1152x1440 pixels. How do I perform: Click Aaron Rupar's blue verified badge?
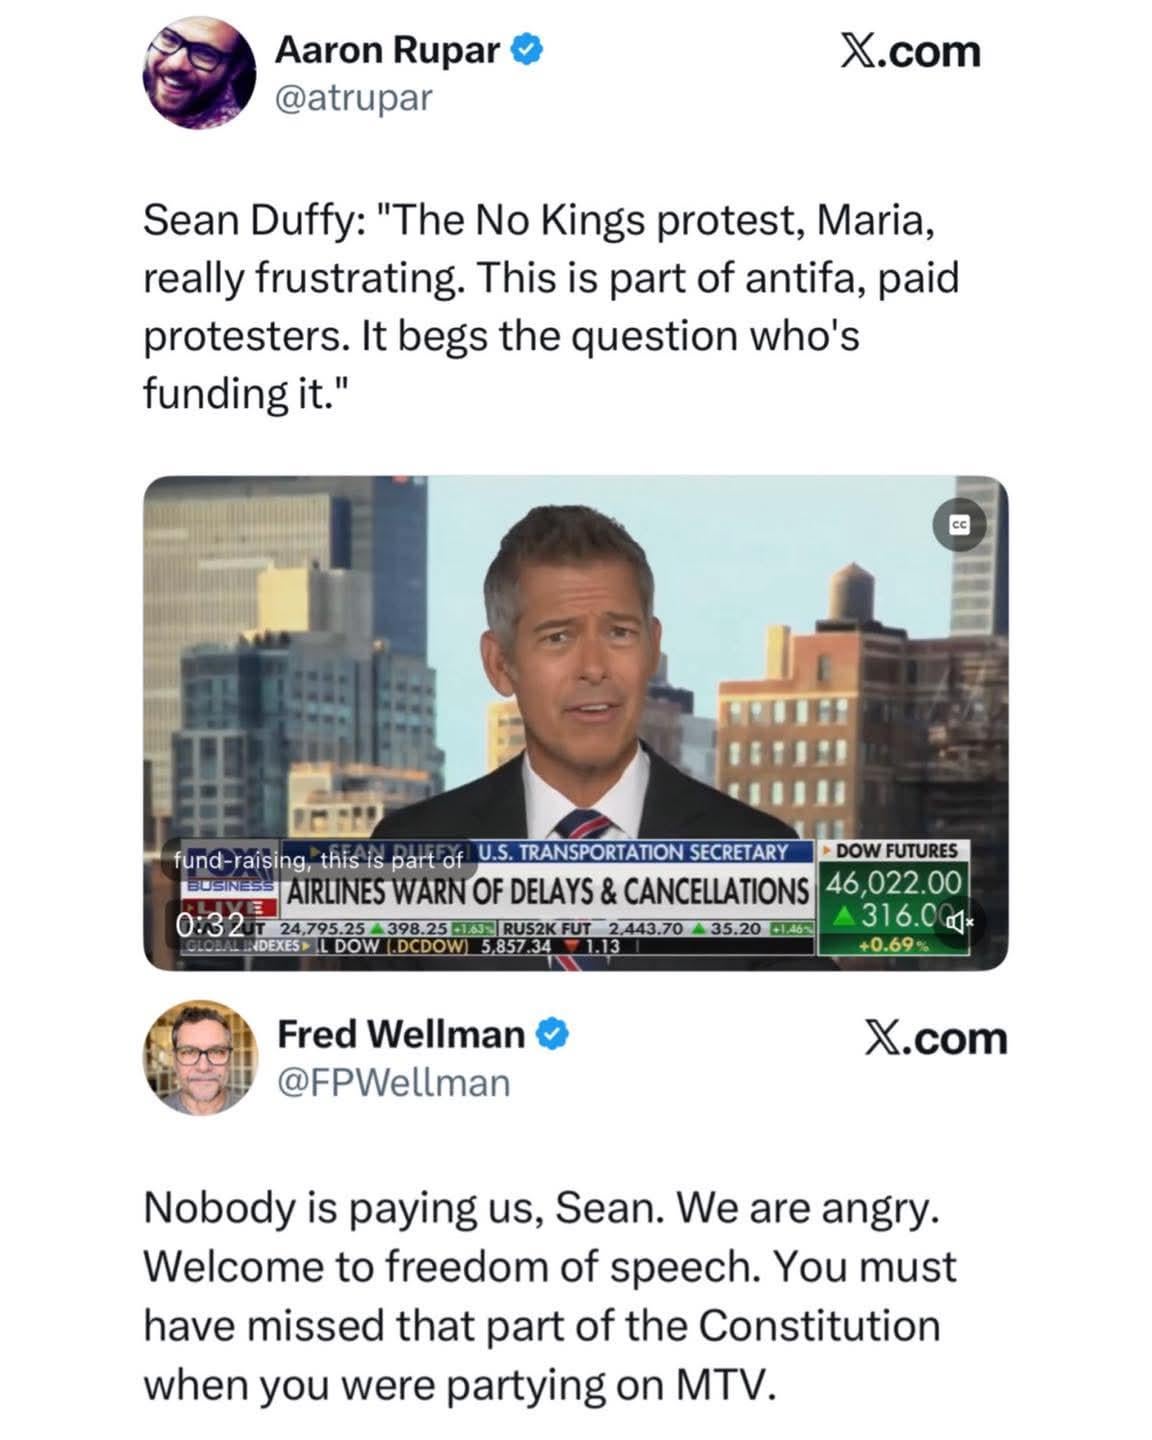pyautogui.click(x=528, y=48)
